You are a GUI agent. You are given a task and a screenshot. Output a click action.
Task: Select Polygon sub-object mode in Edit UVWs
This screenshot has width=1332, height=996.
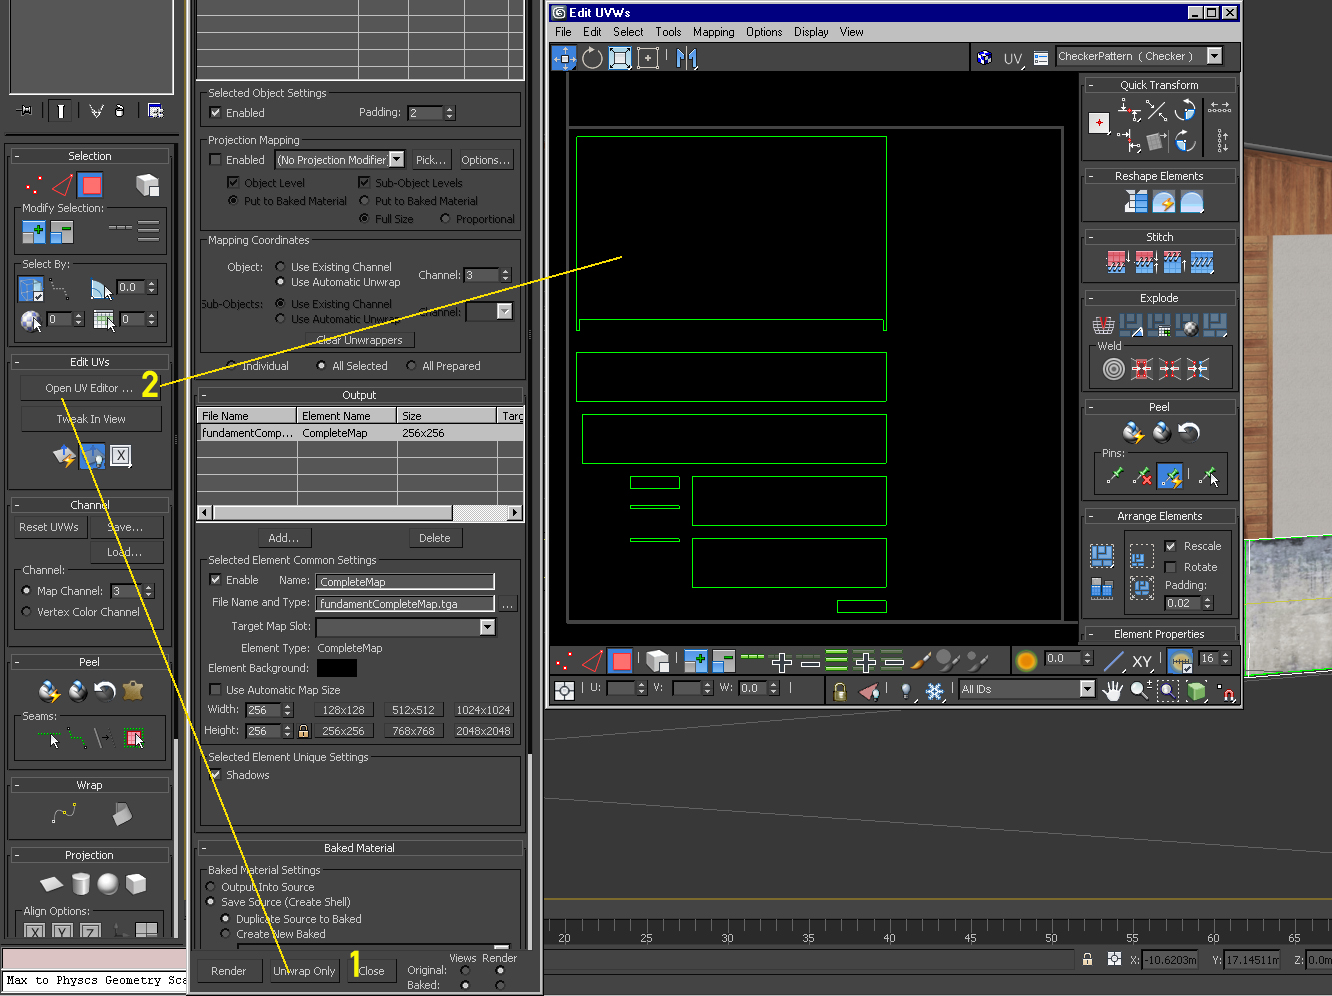click(621, 661)
